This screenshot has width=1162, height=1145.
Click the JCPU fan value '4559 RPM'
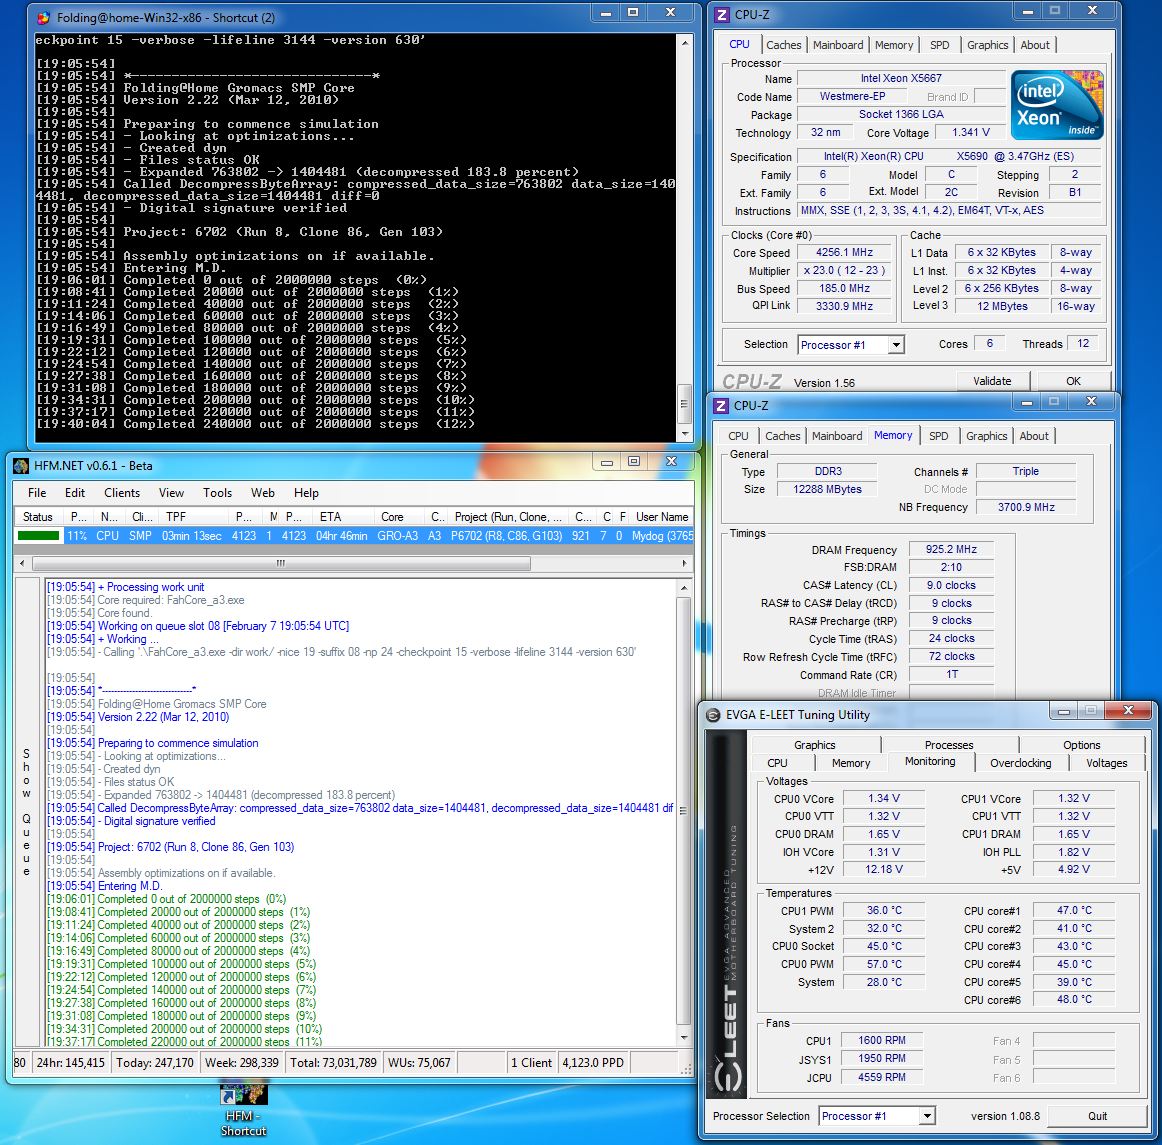882,1078
